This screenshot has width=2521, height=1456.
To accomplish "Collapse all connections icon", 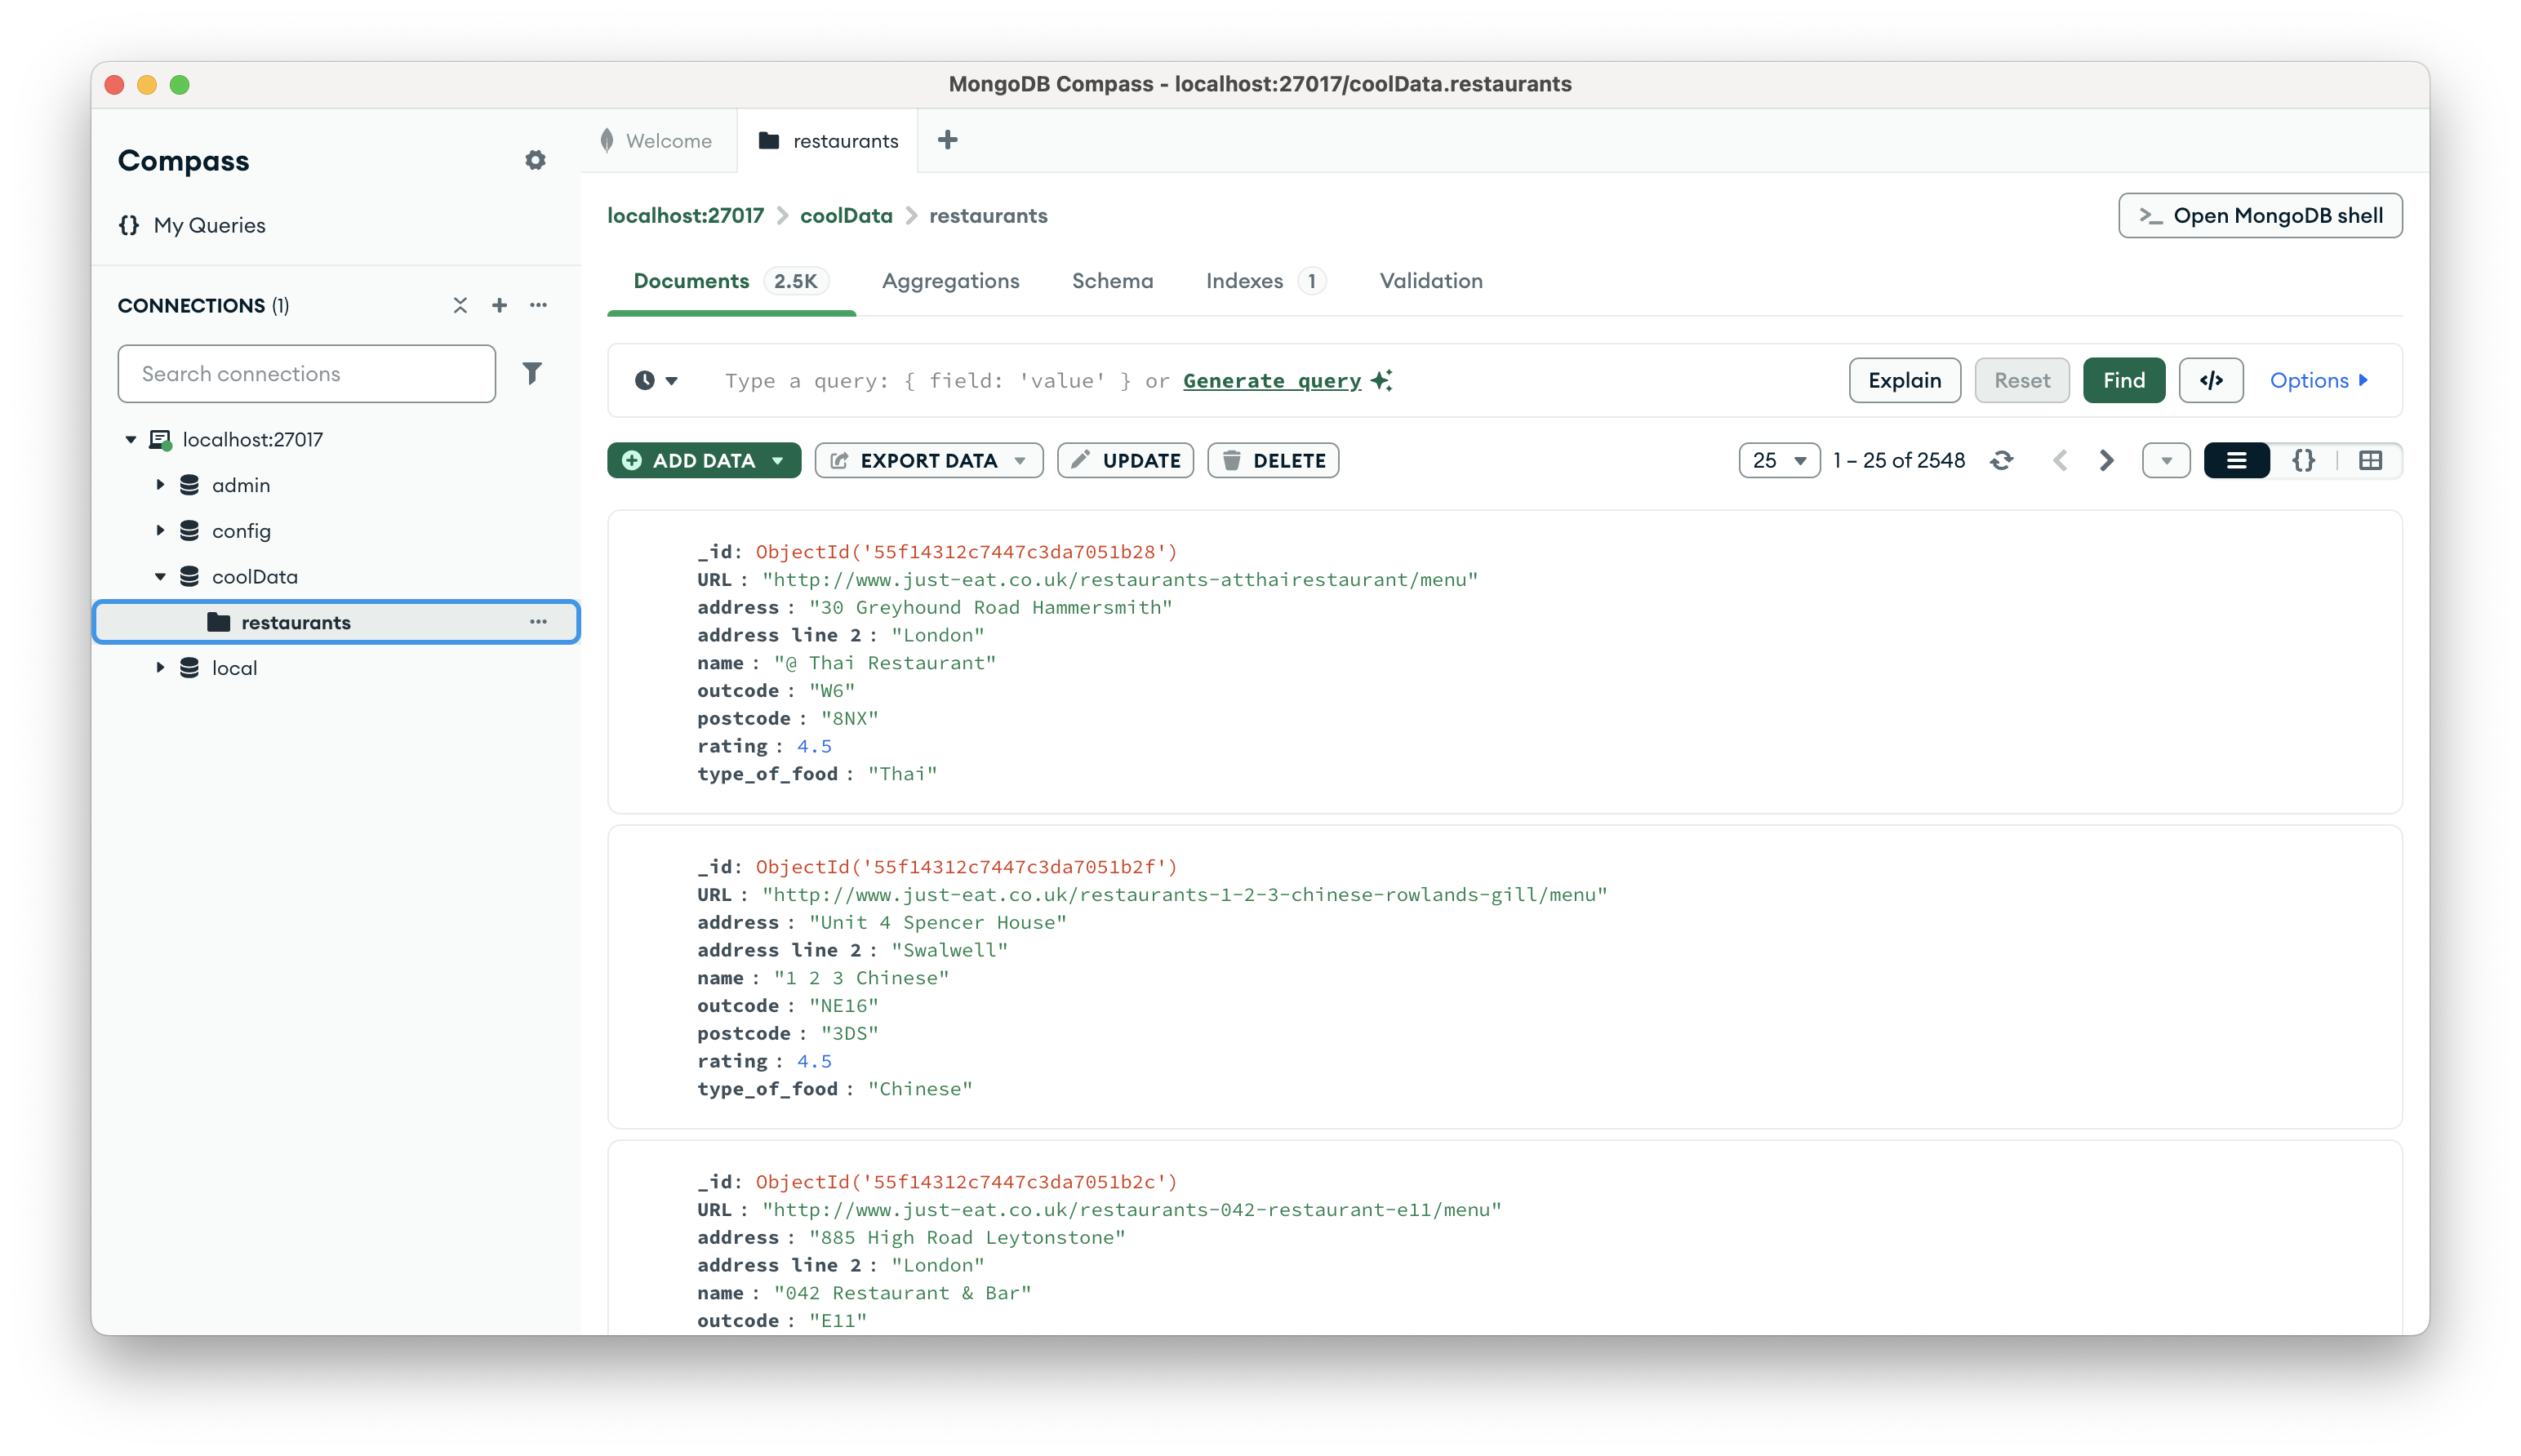I will coord(460,305).
